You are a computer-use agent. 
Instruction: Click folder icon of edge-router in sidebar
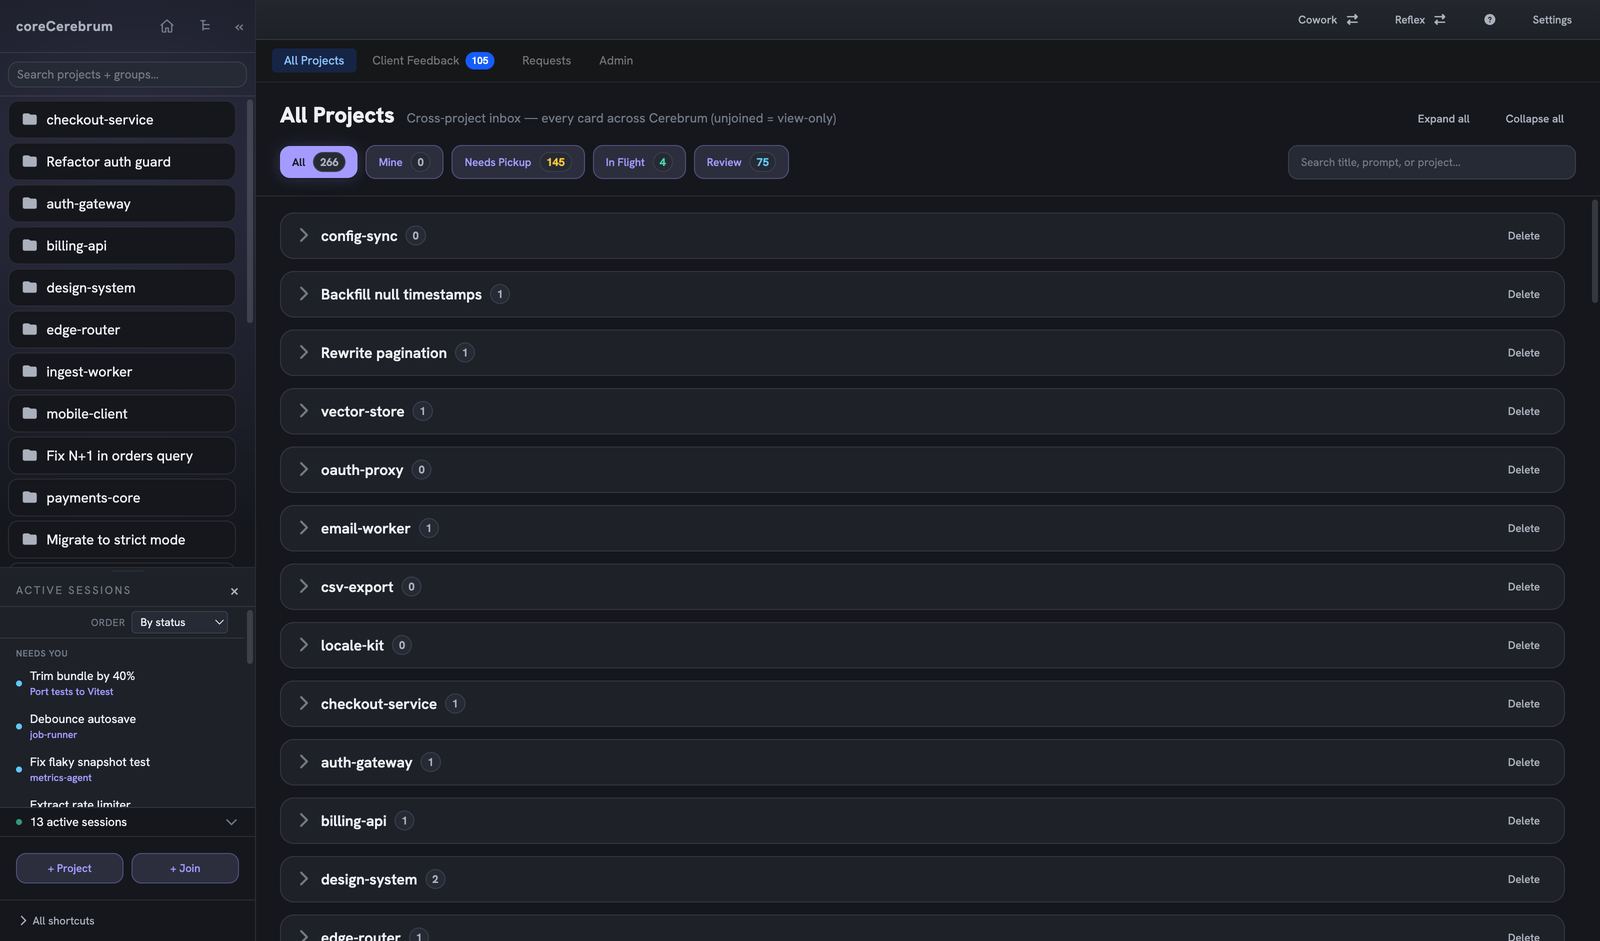click(30, 329)
